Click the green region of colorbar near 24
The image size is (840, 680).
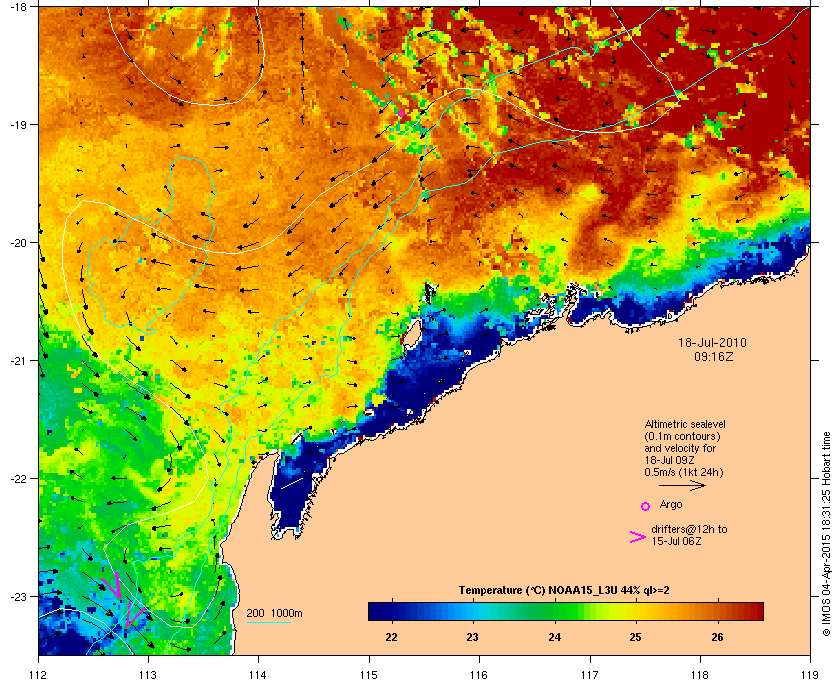pyautogui.click(x=556, y=611)
